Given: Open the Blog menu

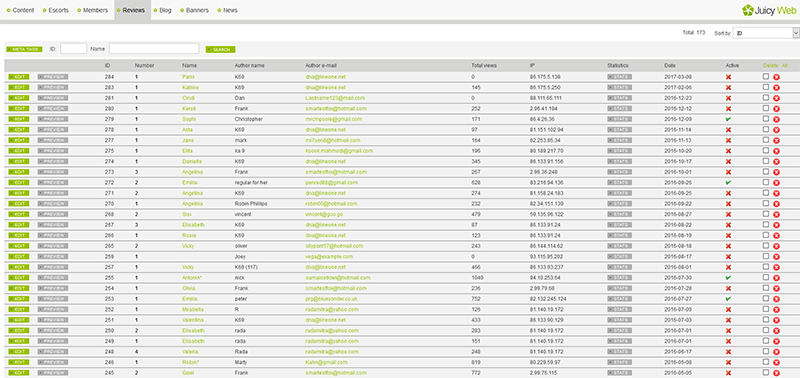Looking at the screenshot, I should coord(163,10).
